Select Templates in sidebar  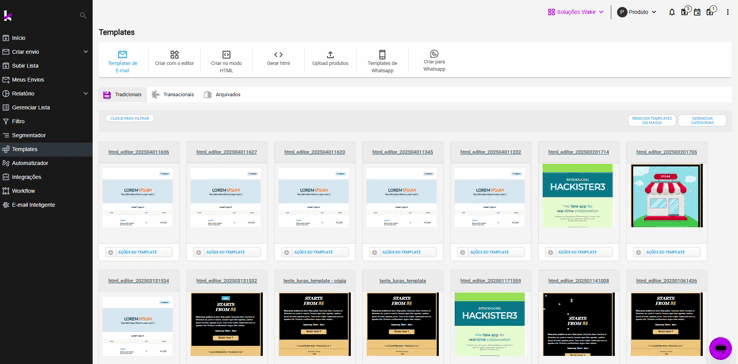point(46,149)
